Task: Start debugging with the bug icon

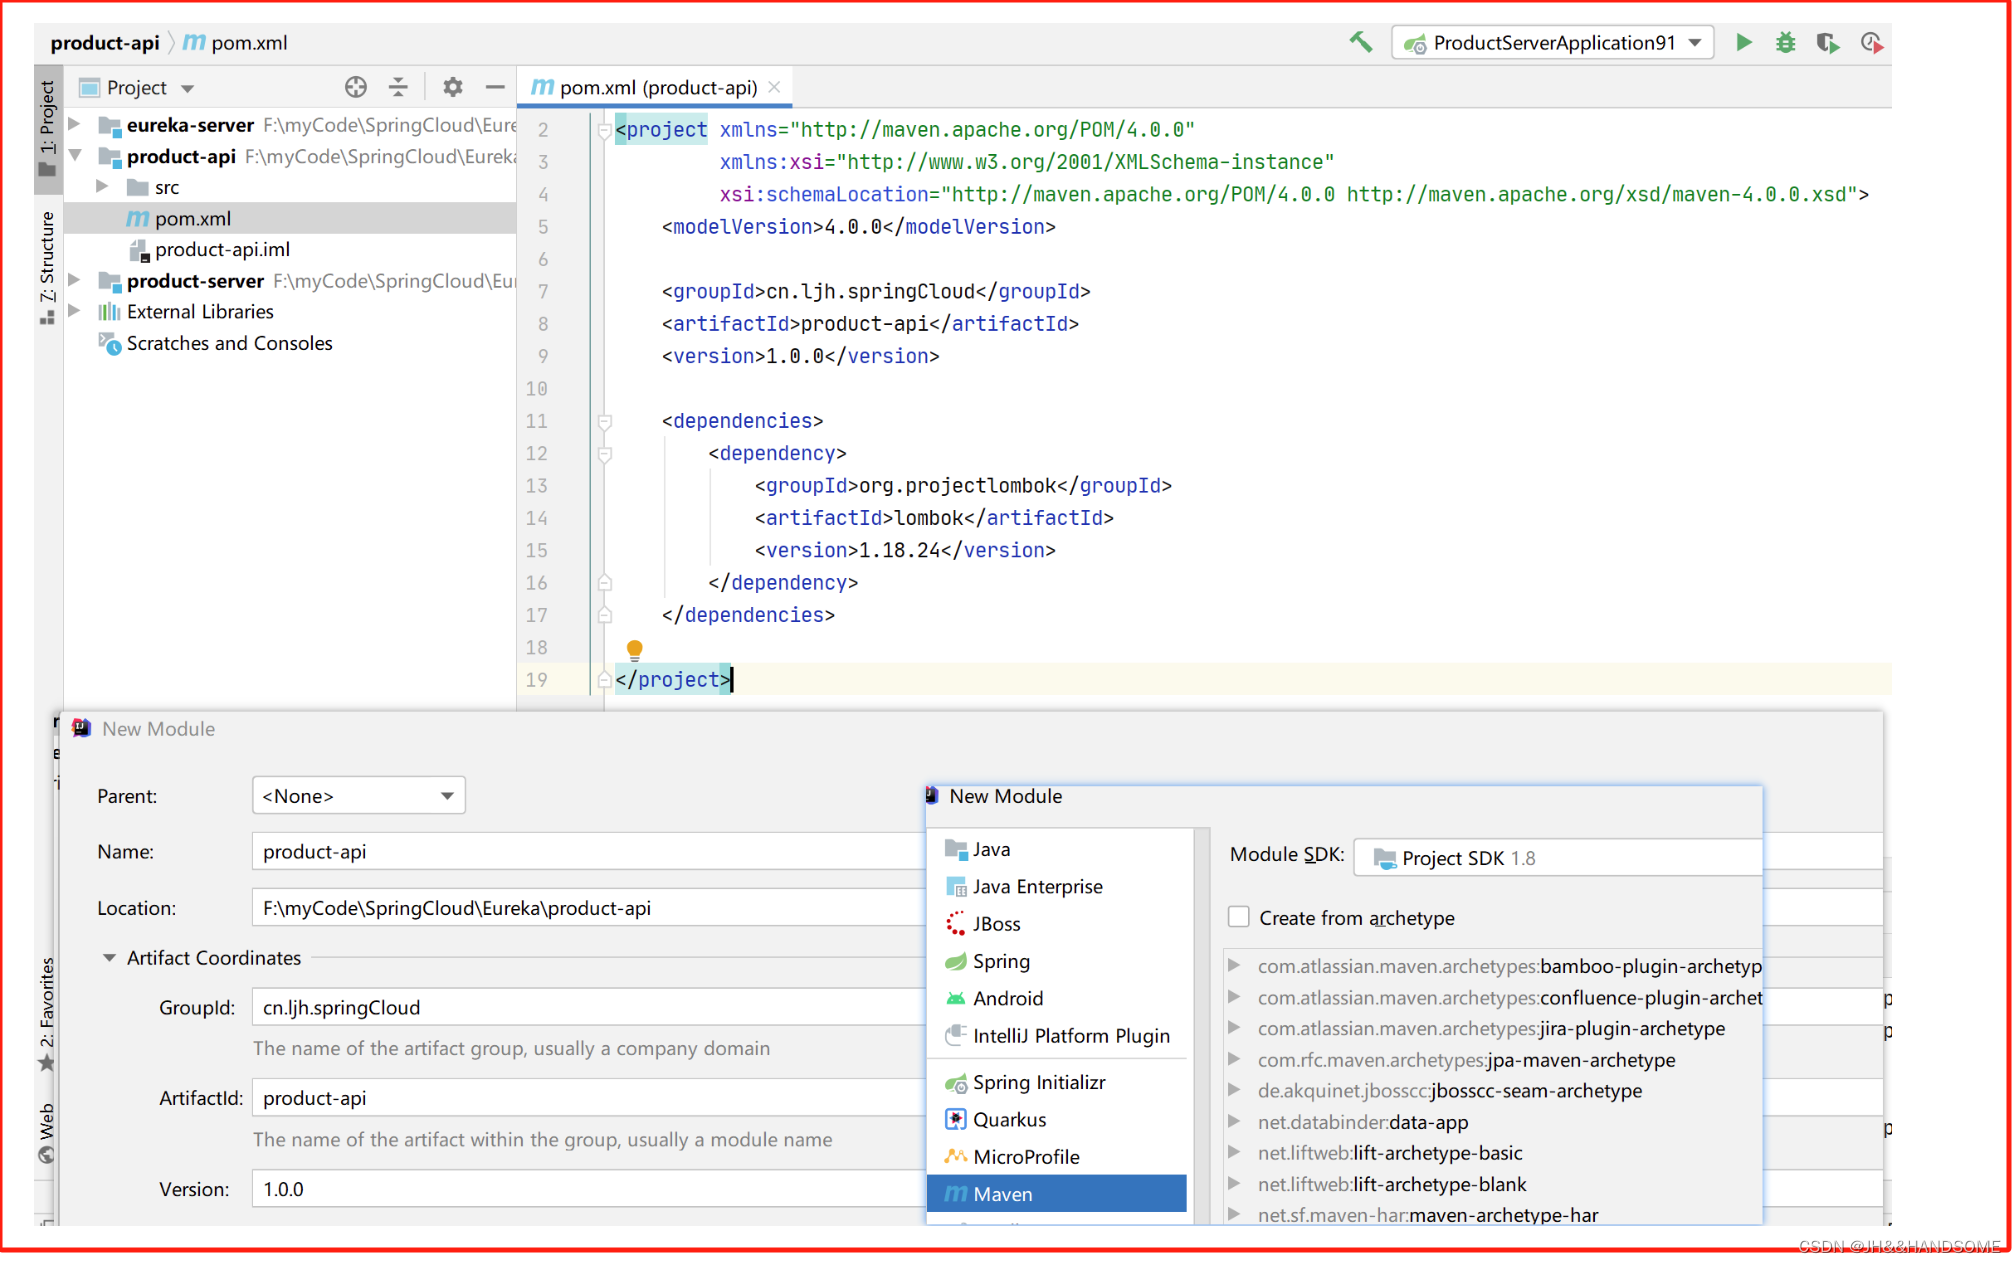Action: [1785, 42]
